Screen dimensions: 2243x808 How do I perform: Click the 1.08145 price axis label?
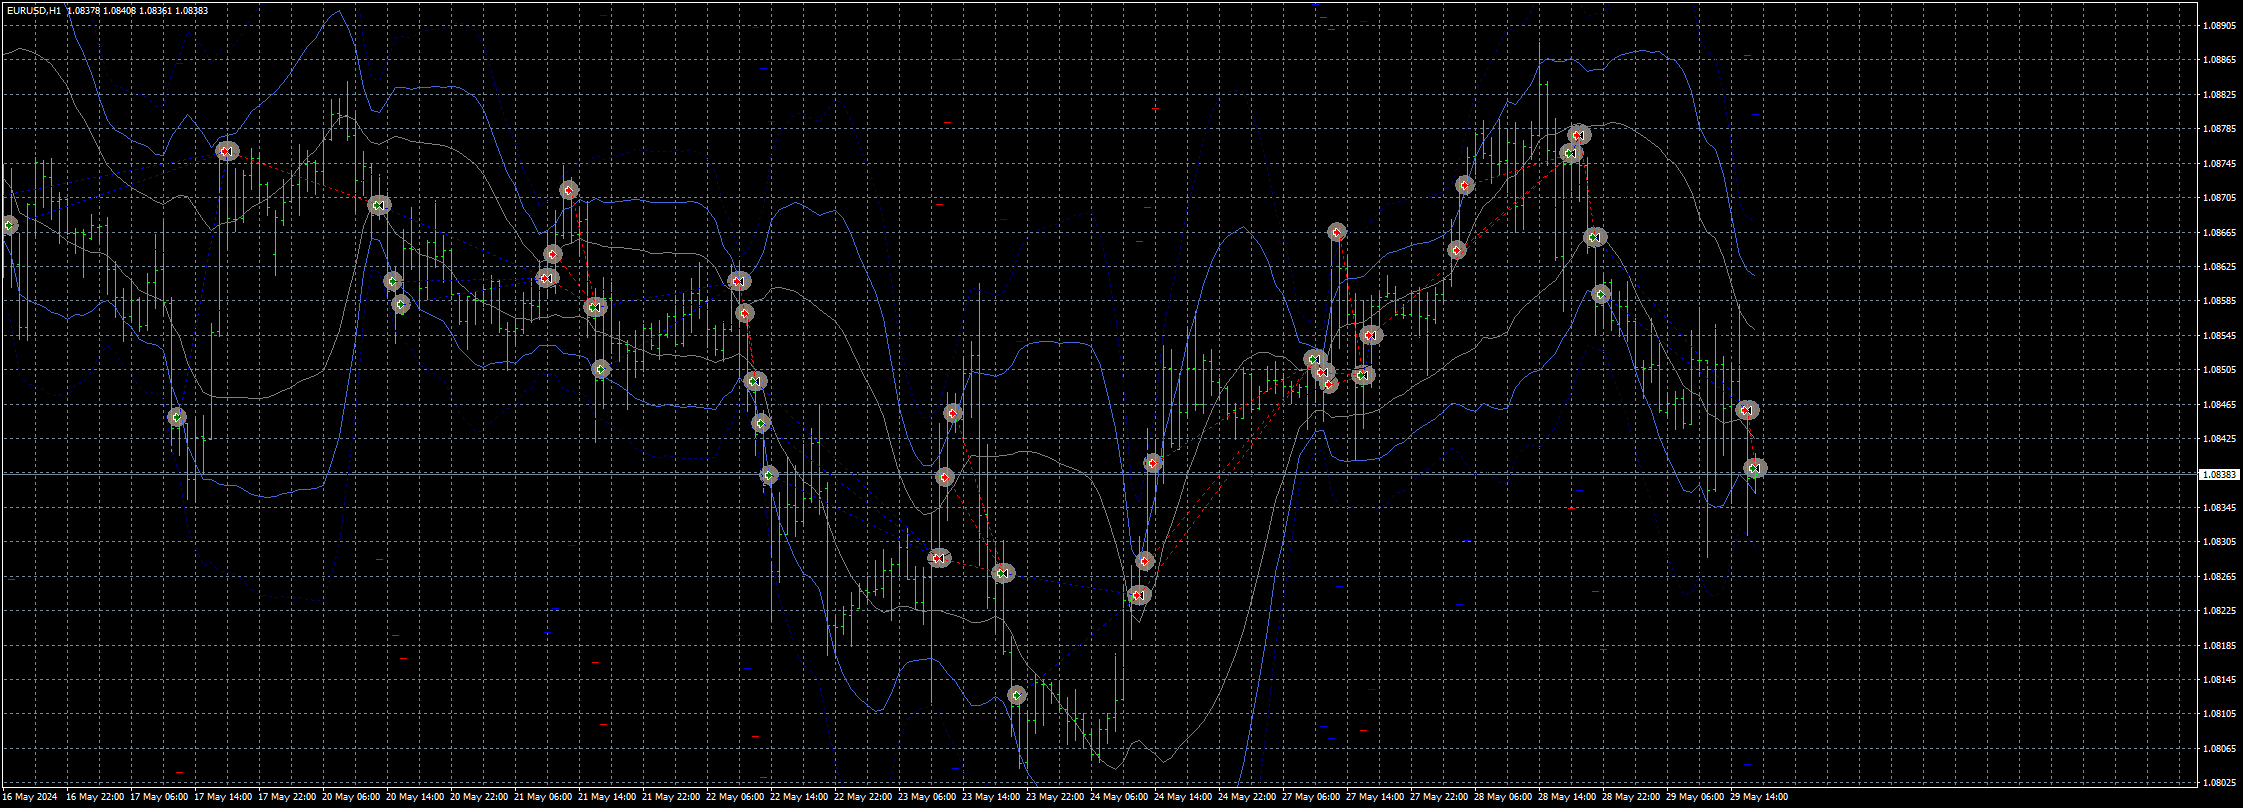(2219, 680)
